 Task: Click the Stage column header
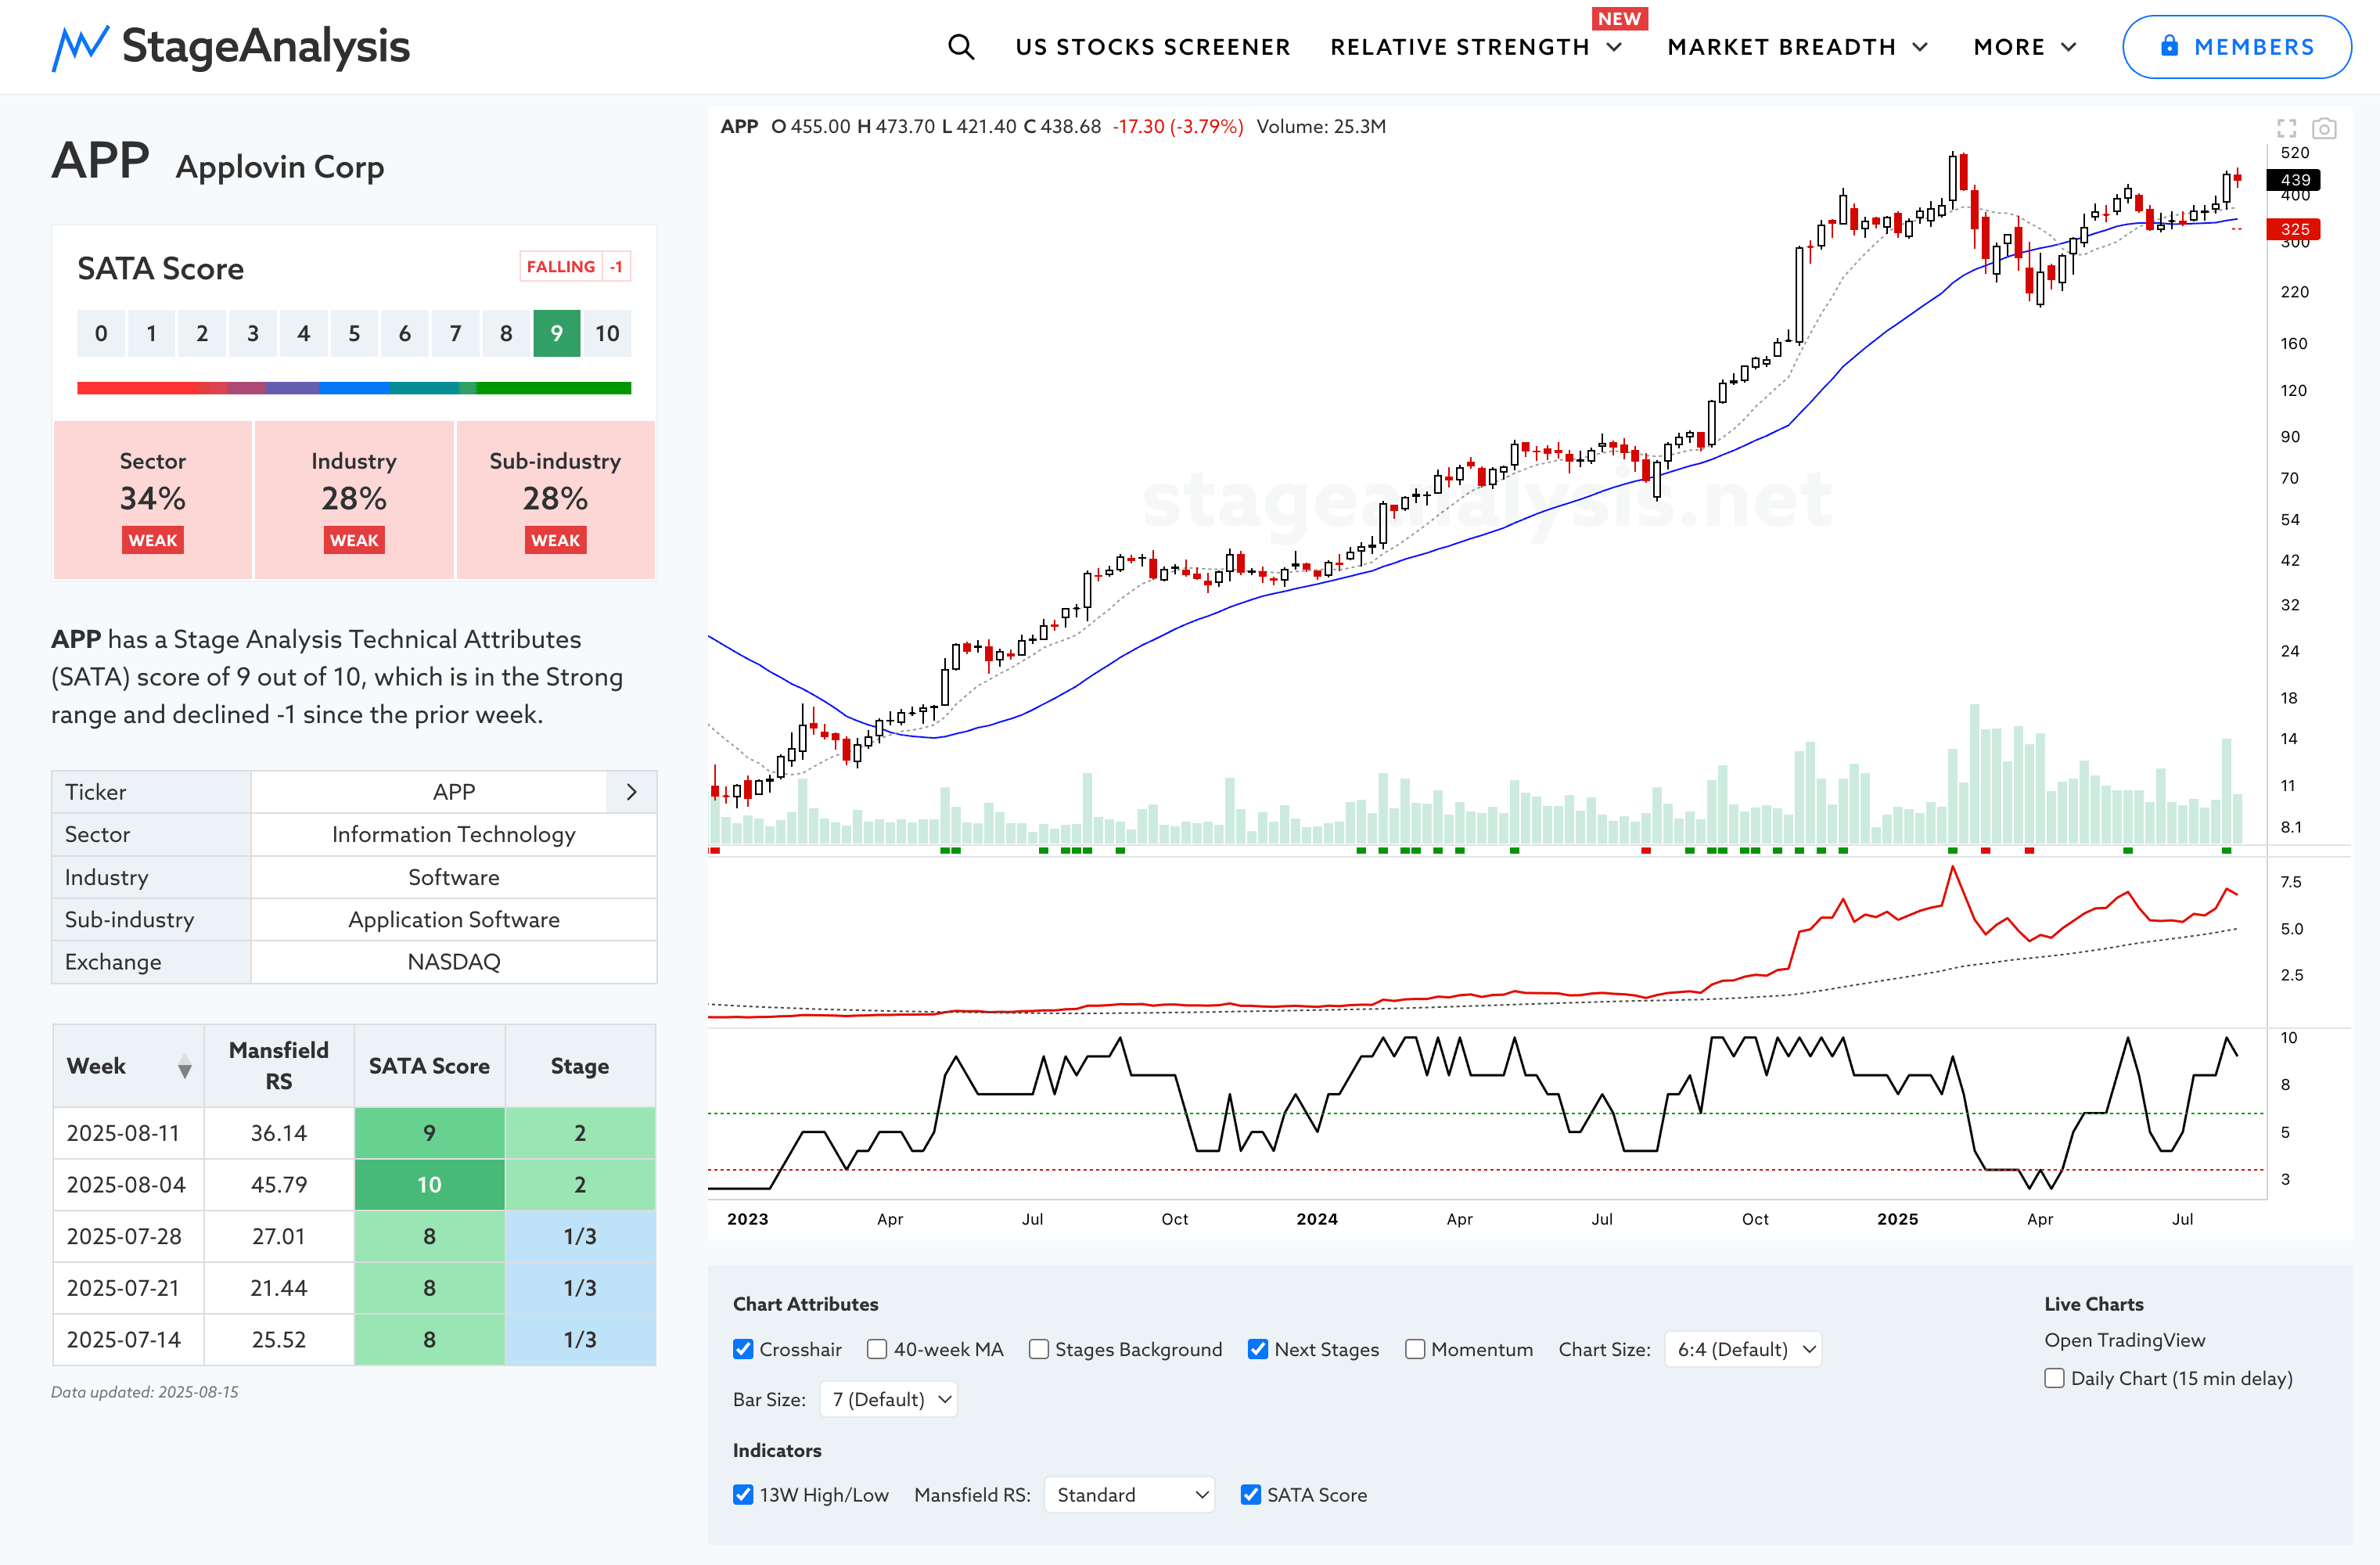pos(580,1066)
